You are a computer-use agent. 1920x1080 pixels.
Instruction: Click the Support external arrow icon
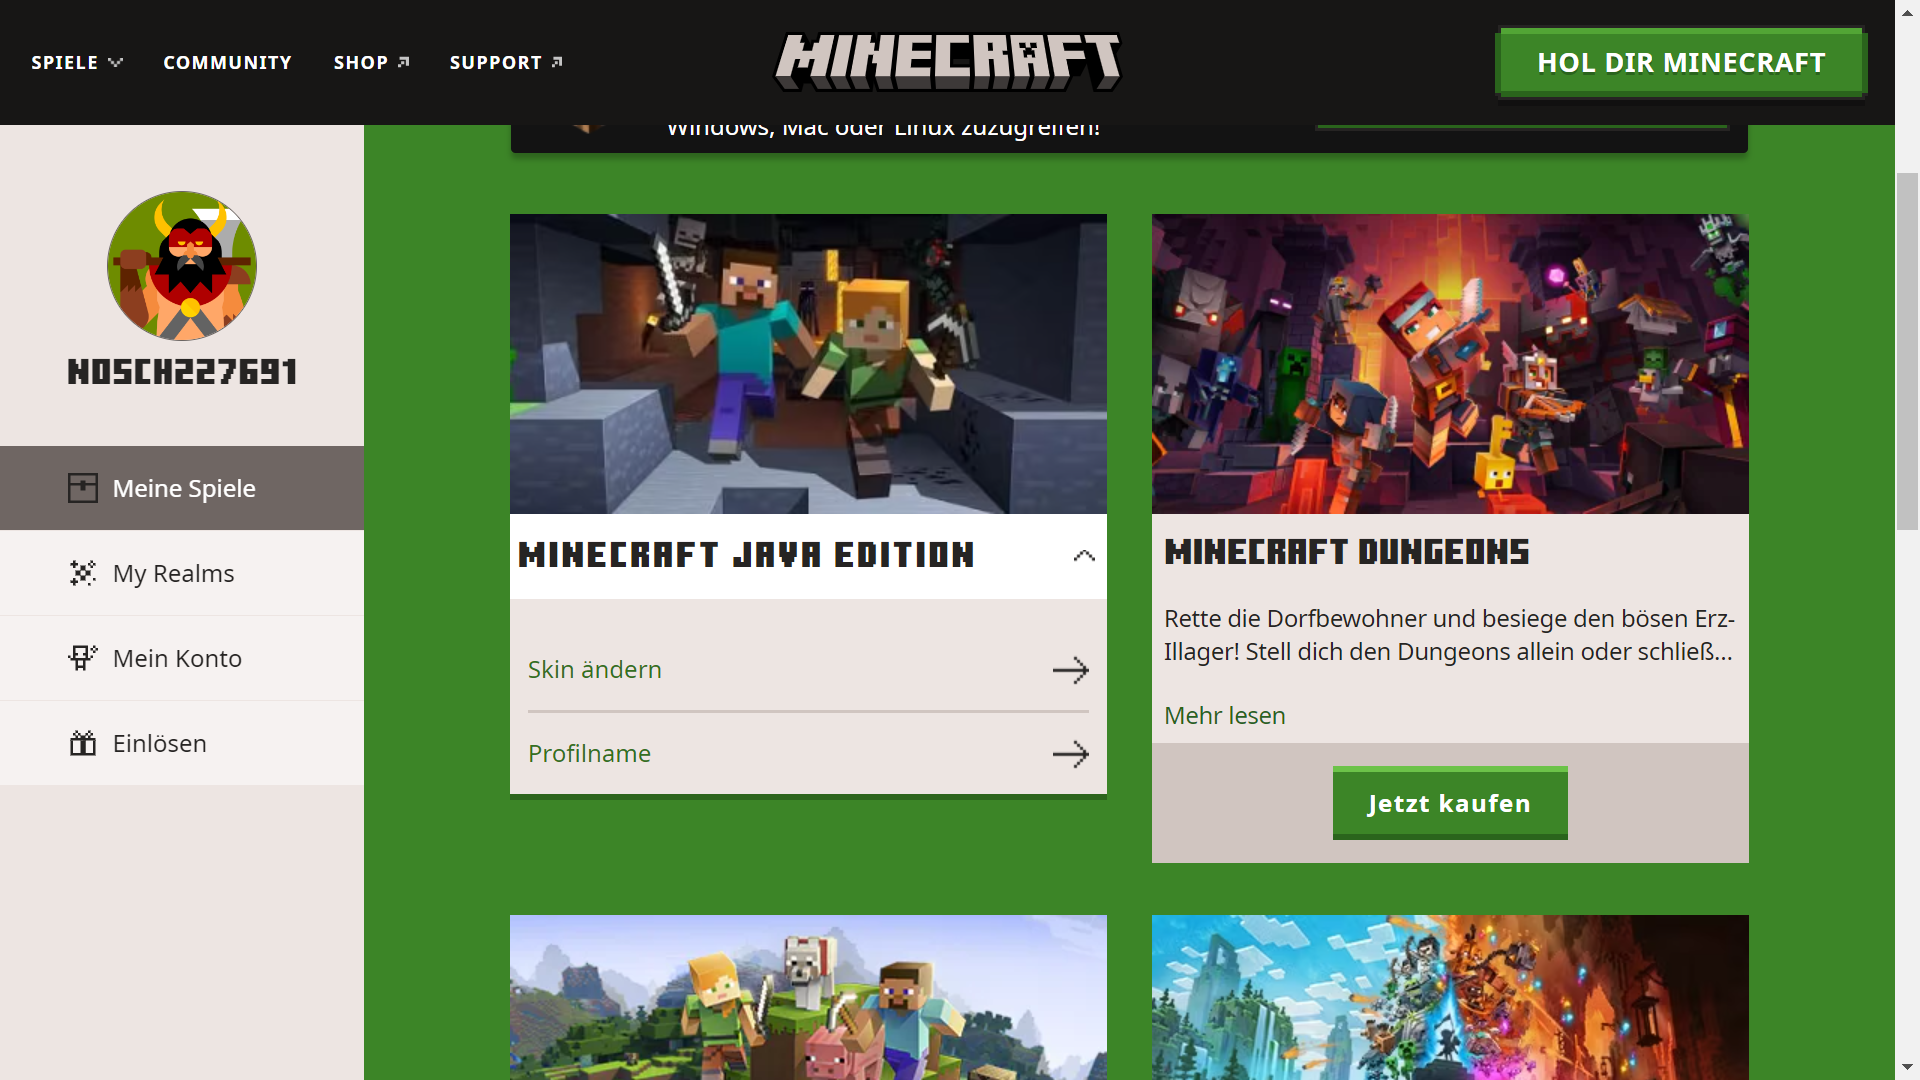tap(557, 62)
